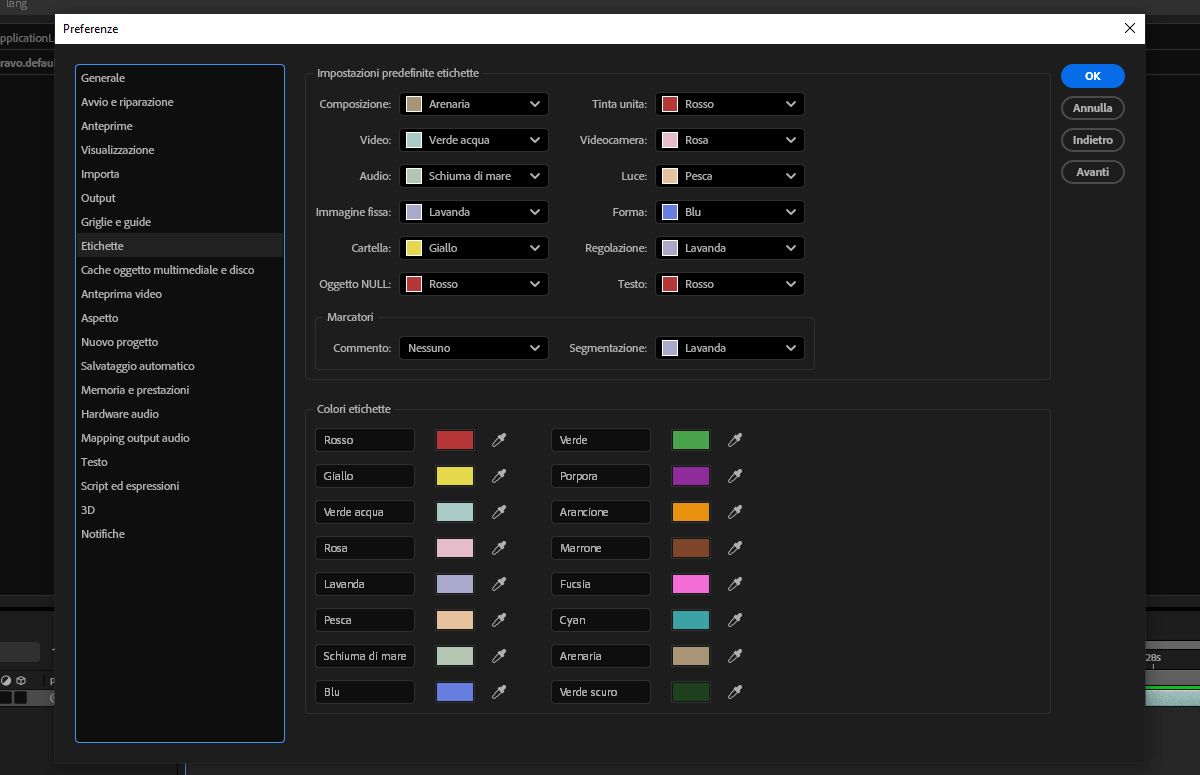Open Aspetto preferences category

[180, 318]
